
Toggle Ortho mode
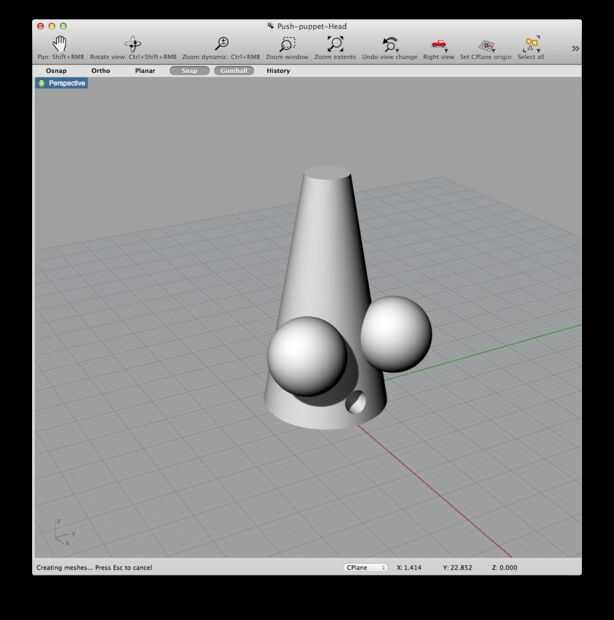pos(100,71)
